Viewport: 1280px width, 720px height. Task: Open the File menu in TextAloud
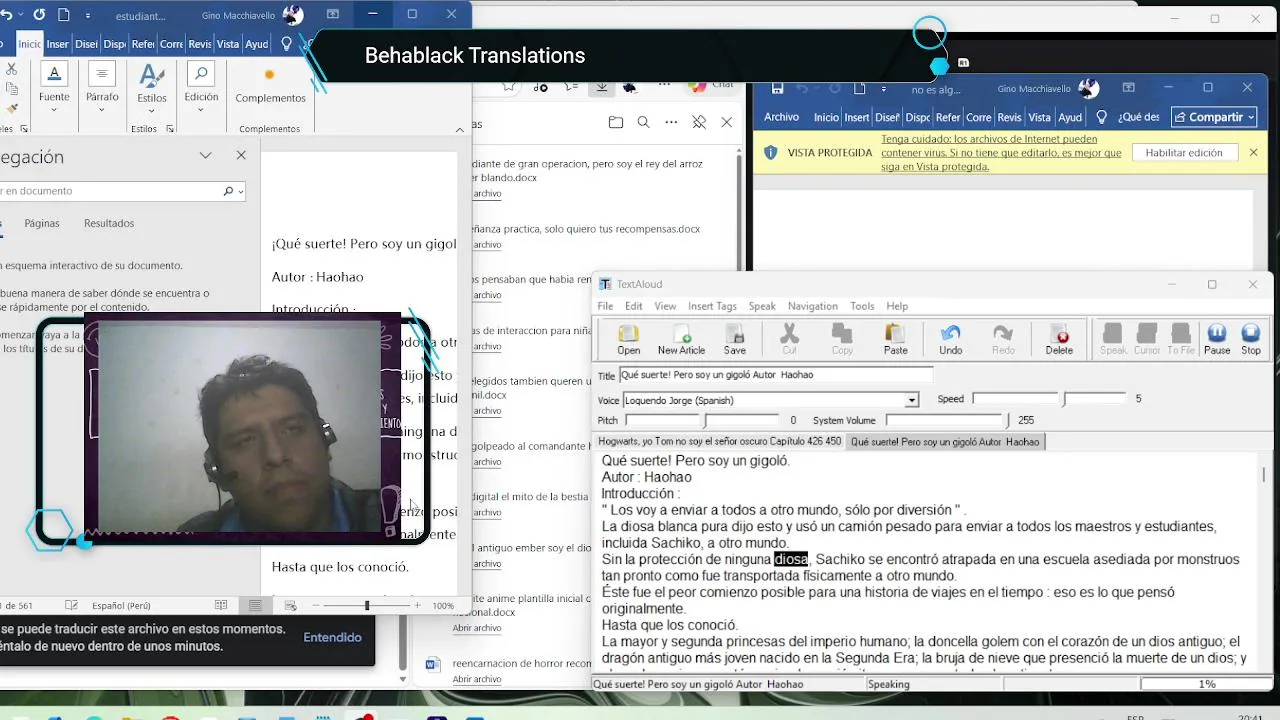[605, 306]
